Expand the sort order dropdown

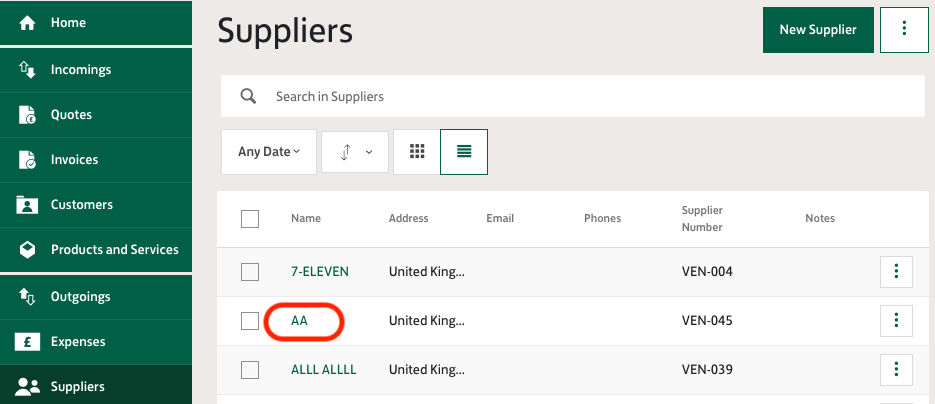(x=355, y=152)
